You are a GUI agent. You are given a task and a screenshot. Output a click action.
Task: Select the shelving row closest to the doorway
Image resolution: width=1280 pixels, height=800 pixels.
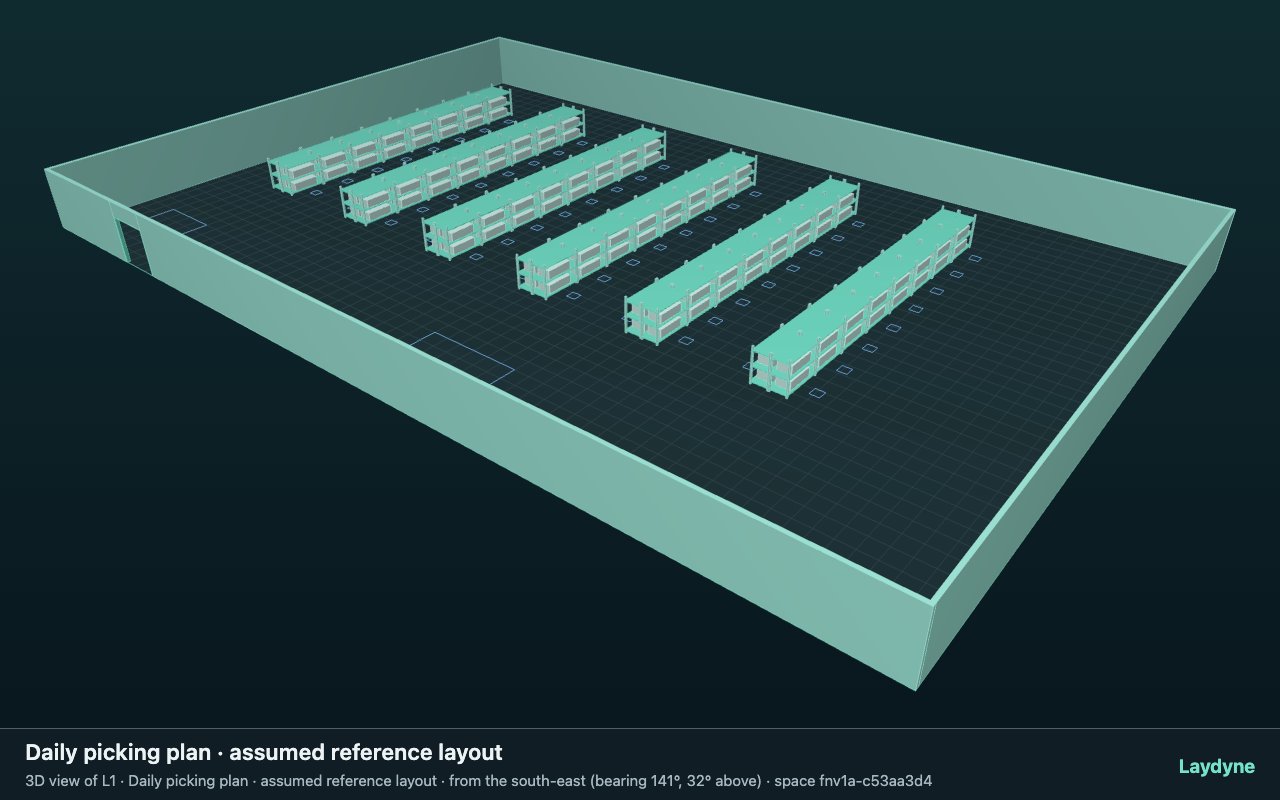pos(390,138)
